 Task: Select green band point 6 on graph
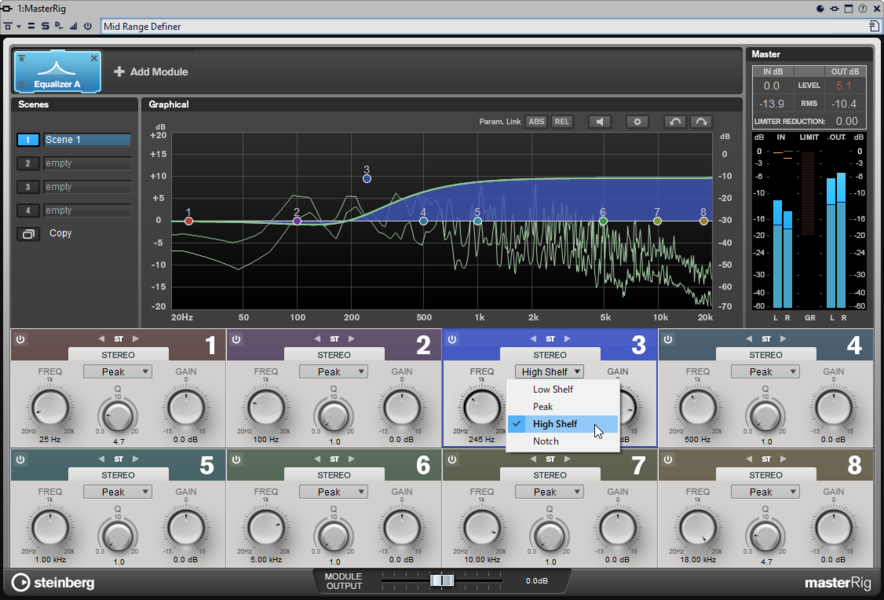(603, 221)
